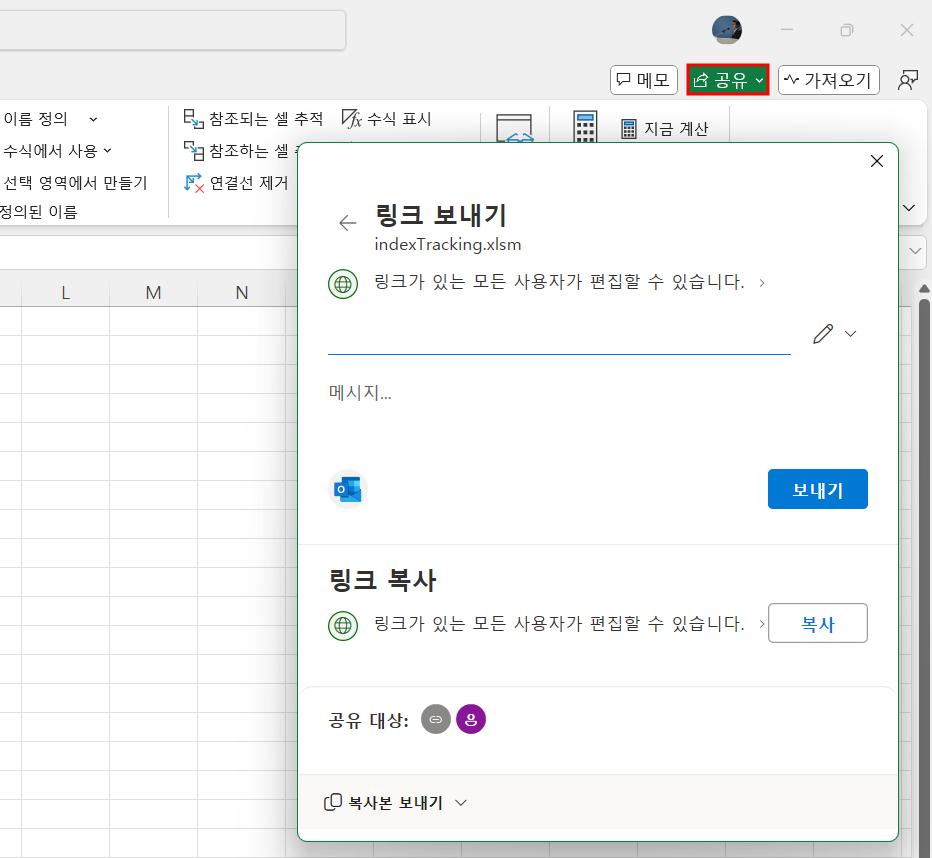Click back arrow beside 링크 보내기
This screenshot has width=932, height=858.
(x=347, y=223)
